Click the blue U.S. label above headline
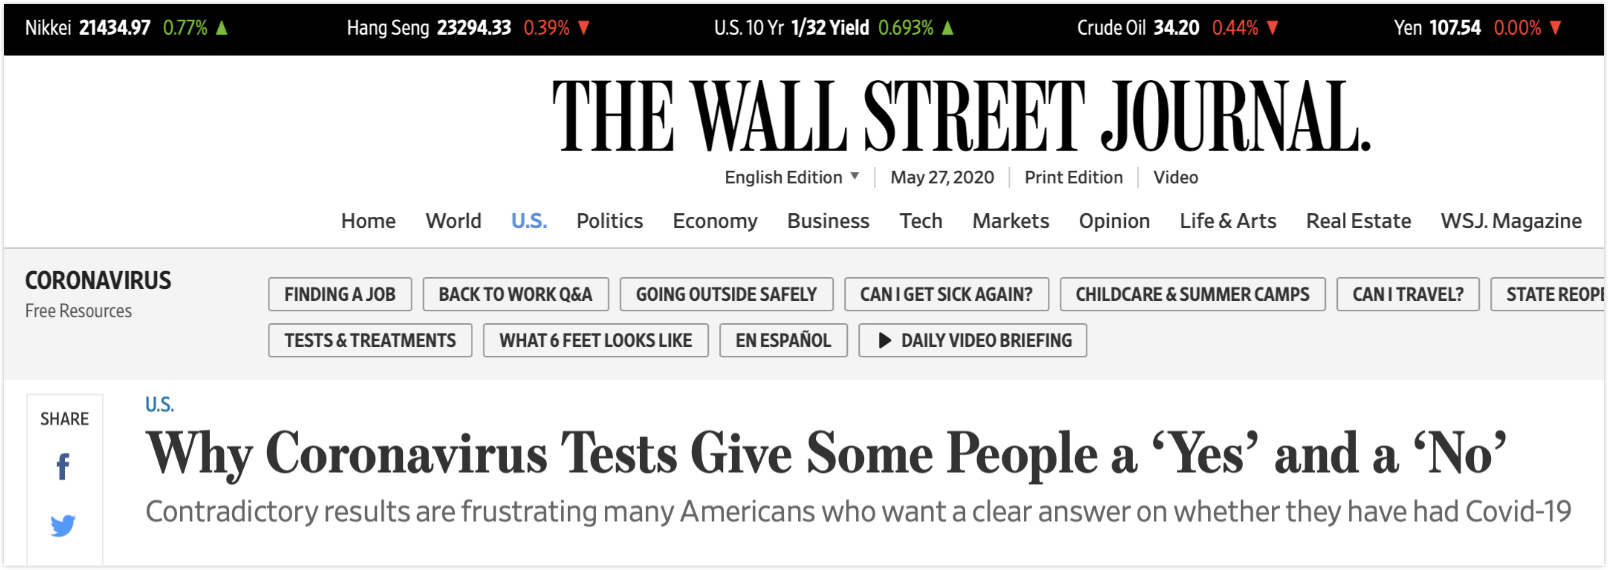1608x570 pixels. (159, 405)
